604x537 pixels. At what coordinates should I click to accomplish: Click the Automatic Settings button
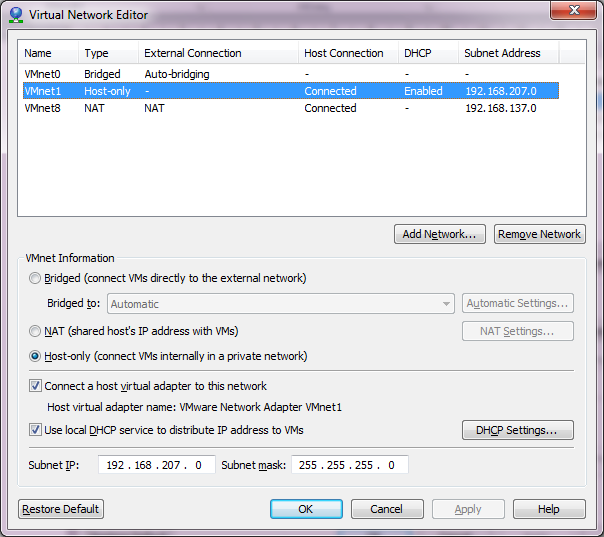click(x=517, y=303)
